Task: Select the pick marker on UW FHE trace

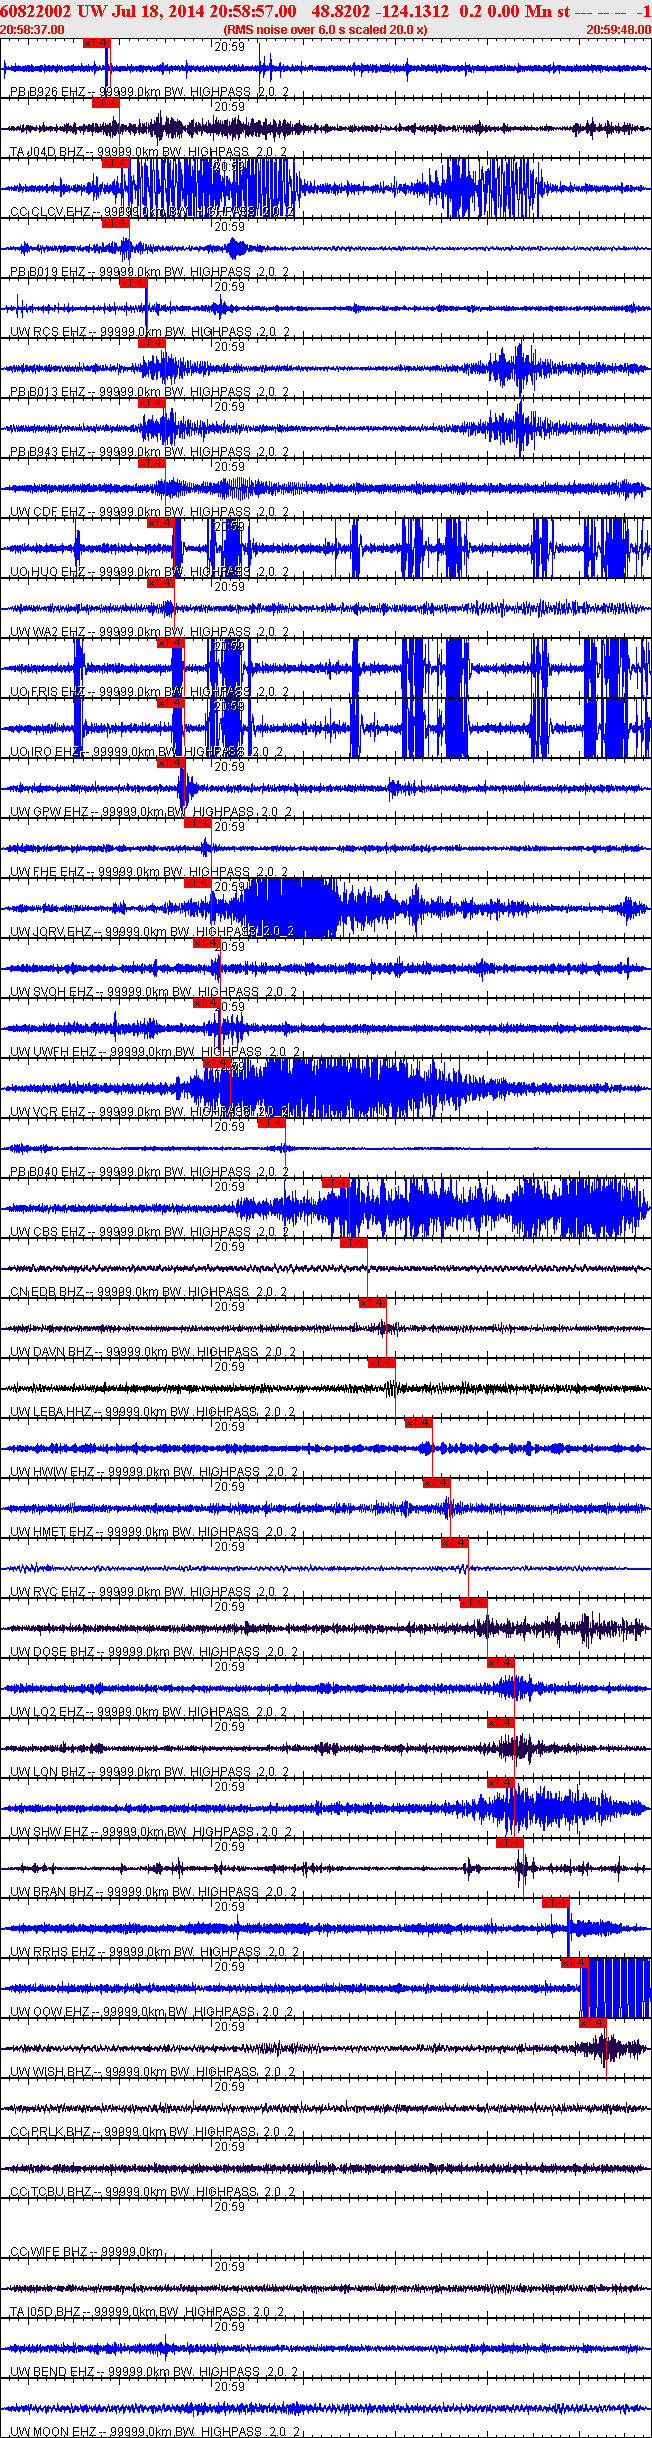Action: (198, 823)
